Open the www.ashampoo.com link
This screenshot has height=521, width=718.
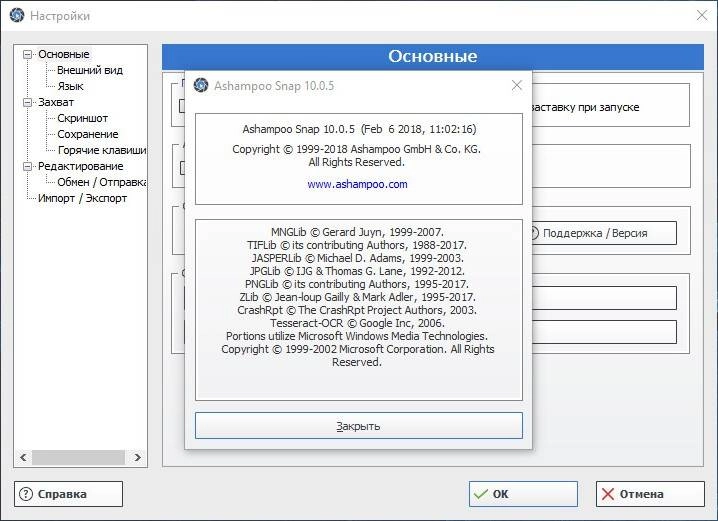(357, 184)
